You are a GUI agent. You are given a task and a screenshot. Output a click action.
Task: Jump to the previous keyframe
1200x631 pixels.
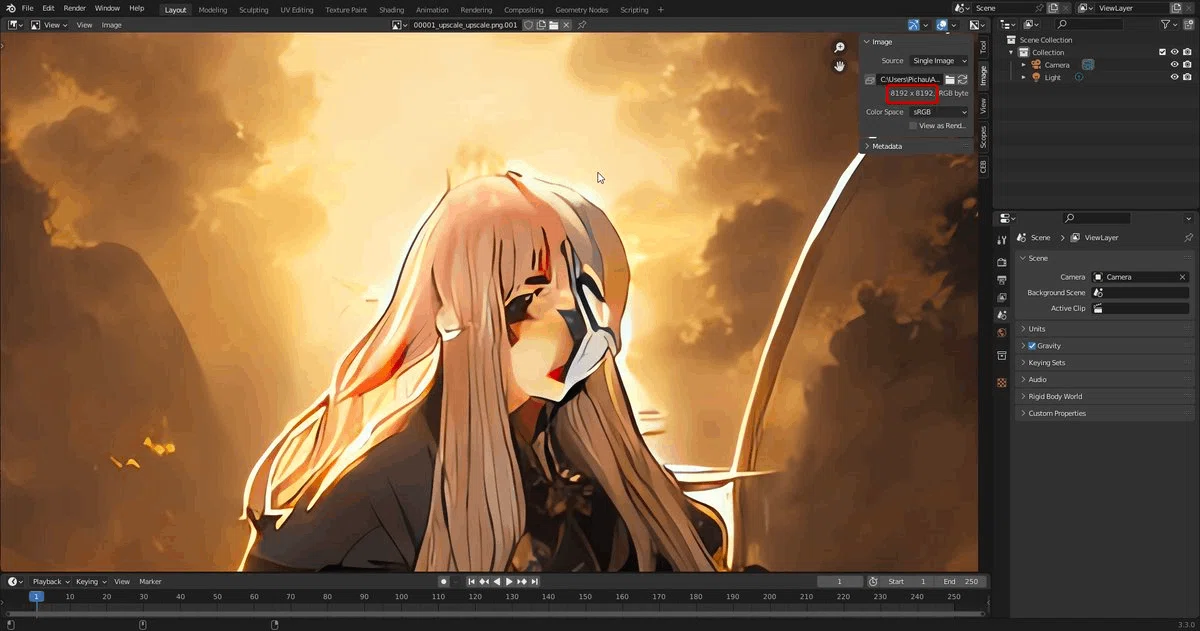[484, 582]
